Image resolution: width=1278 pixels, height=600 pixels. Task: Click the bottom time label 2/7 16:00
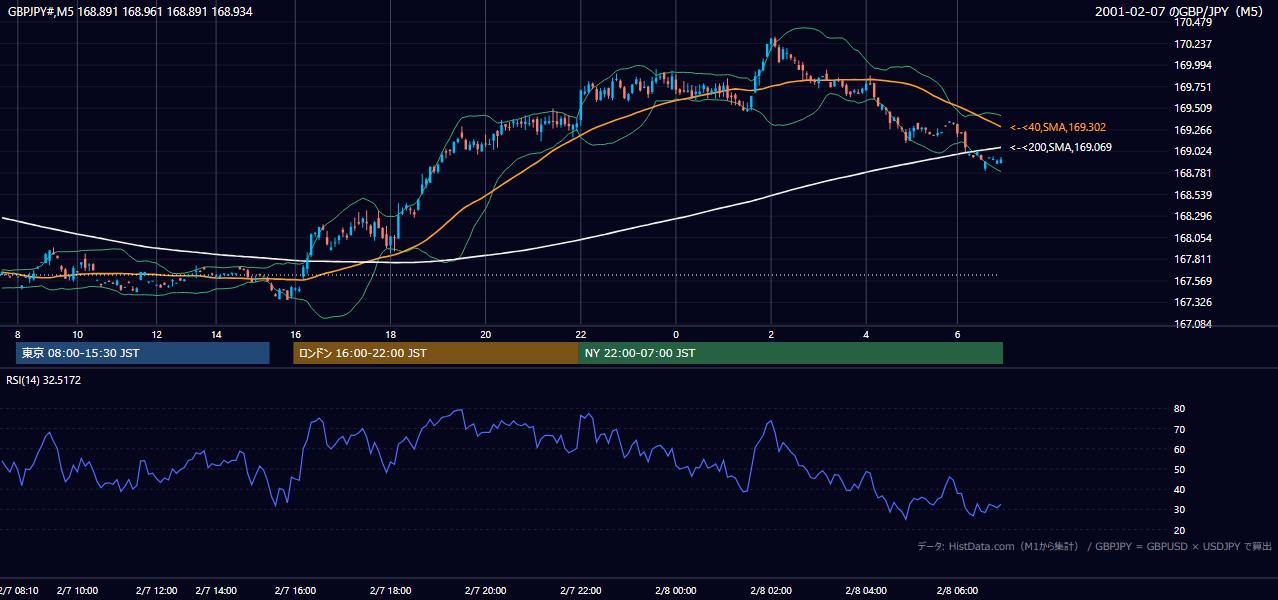(x=295, y=591)
